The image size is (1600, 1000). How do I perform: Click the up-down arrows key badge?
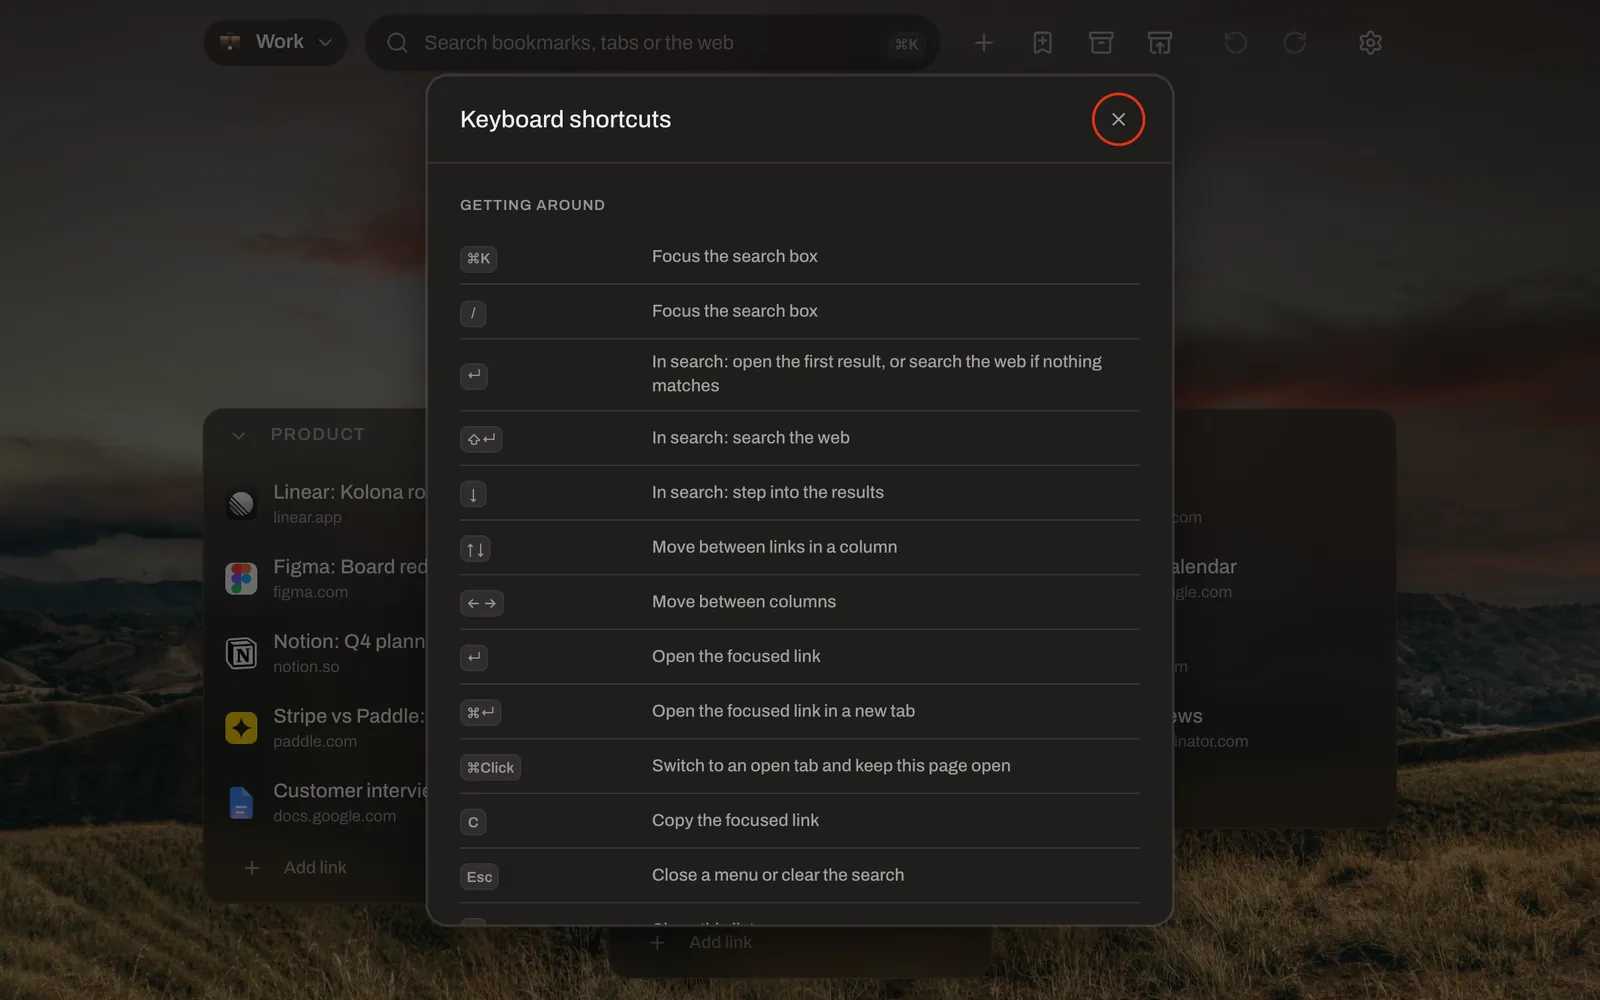tap(475, 549)
